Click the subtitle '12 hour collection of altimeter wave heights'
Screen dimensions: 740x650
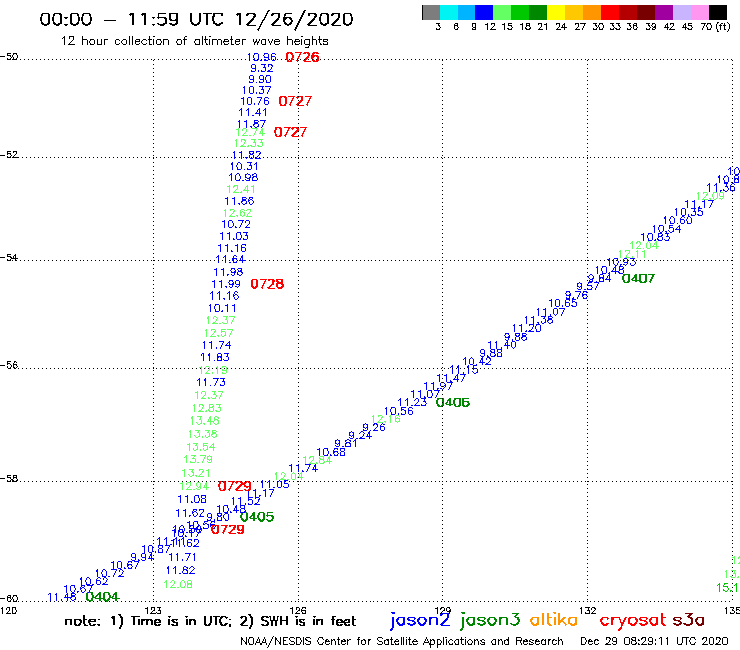pyautogui.click(x=194, y=41)
